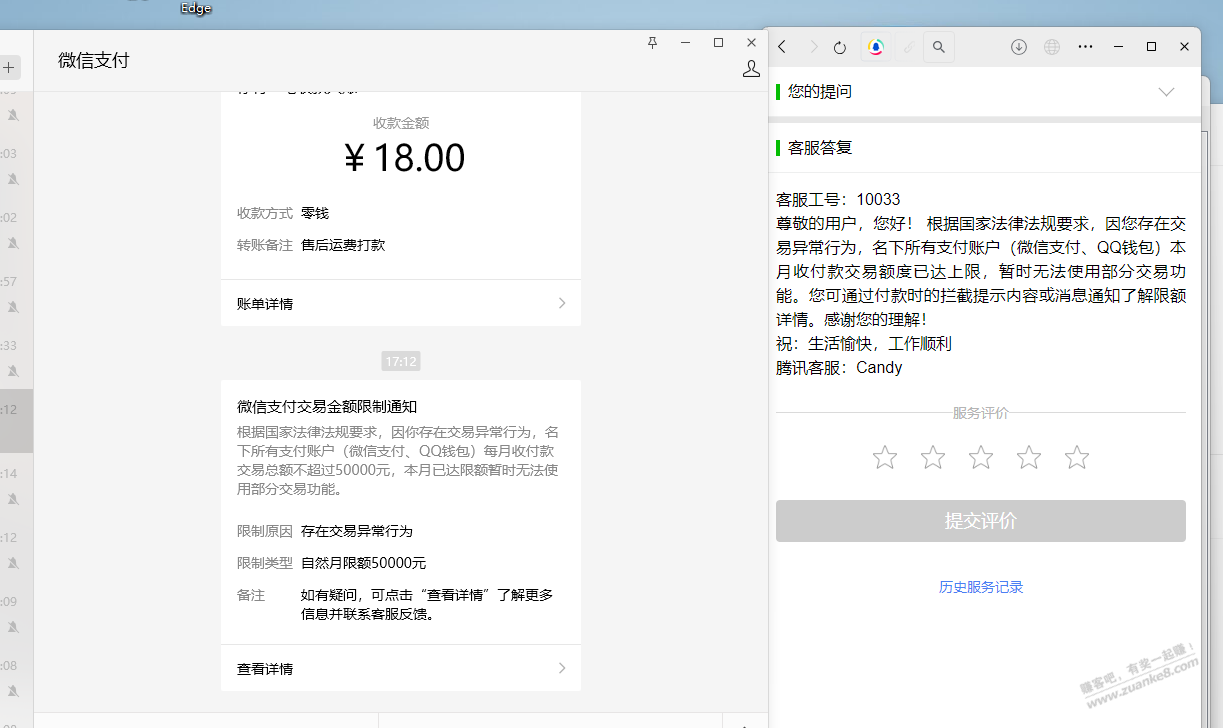Open the muted chat row timestamped :03
This screenshot has height=728, width=1223.
pyautogui.click(x=16, y=167)
